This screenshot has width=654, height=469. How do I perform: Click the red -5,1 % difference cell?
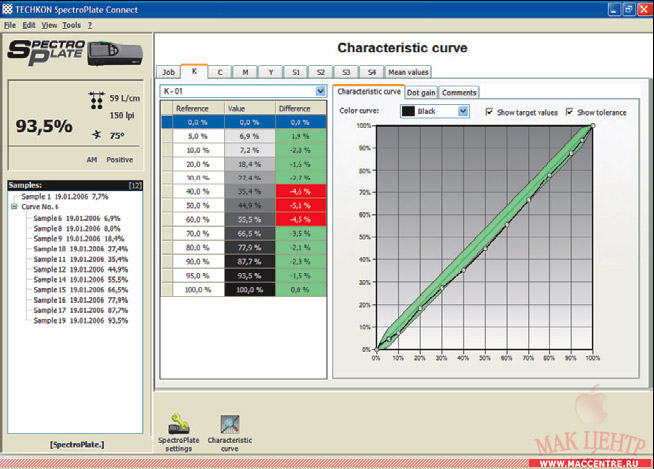(x=300, y=206)
